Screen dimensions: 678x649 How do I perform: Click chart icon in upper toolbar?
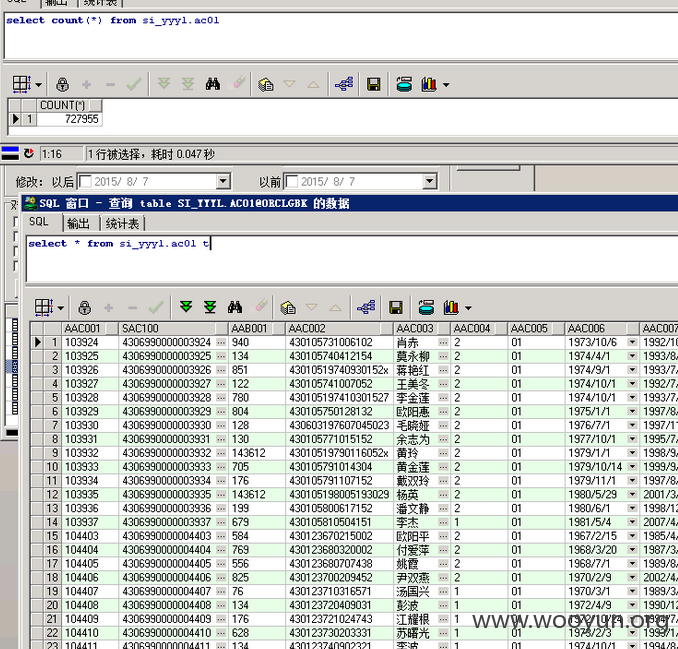[429, 84]
